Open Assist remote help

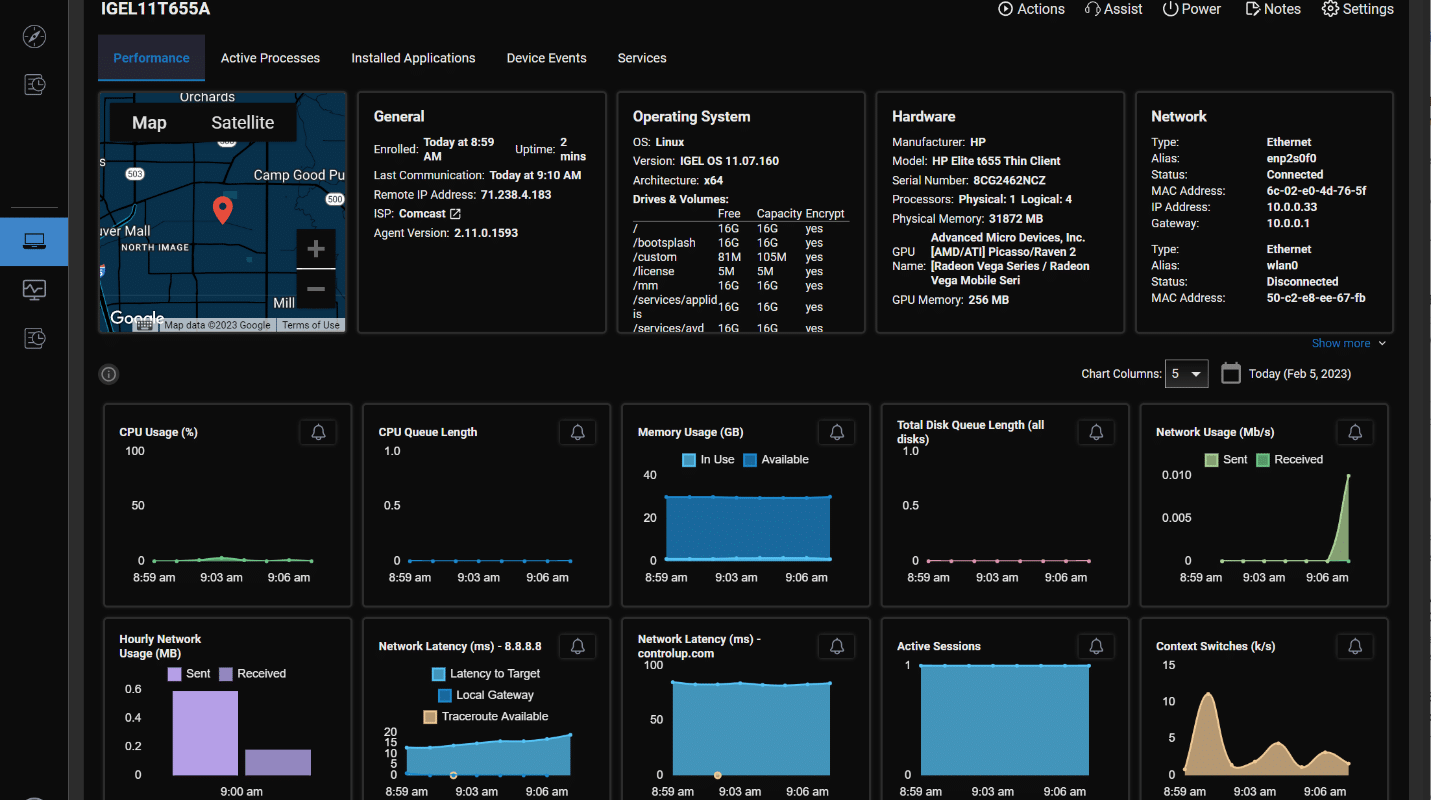[1113, 9]
